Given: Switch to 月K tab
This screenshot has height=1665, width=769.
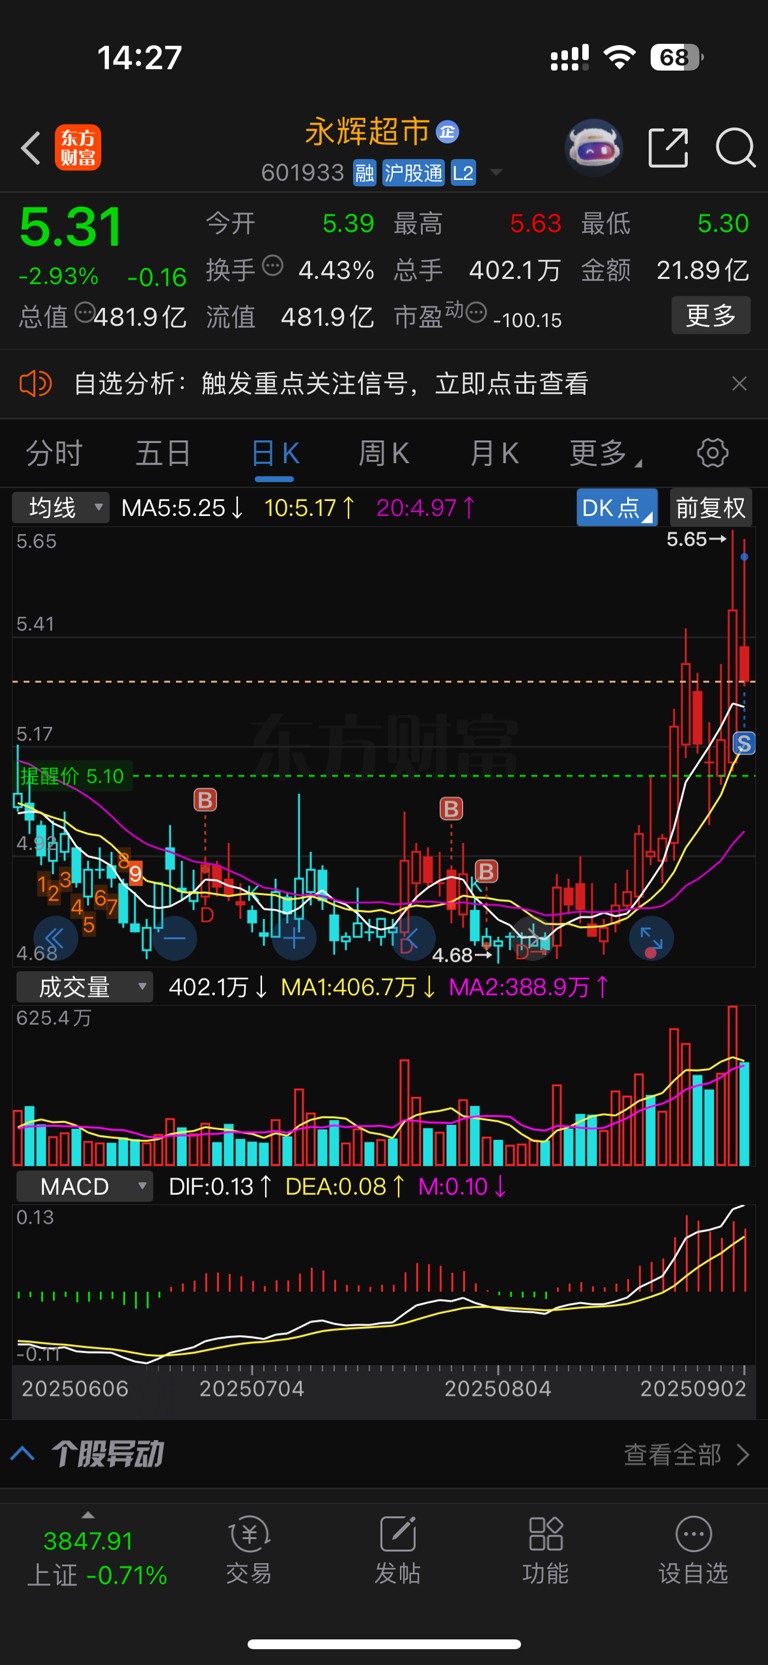Looking at the screenshot, I should [494, 454].
